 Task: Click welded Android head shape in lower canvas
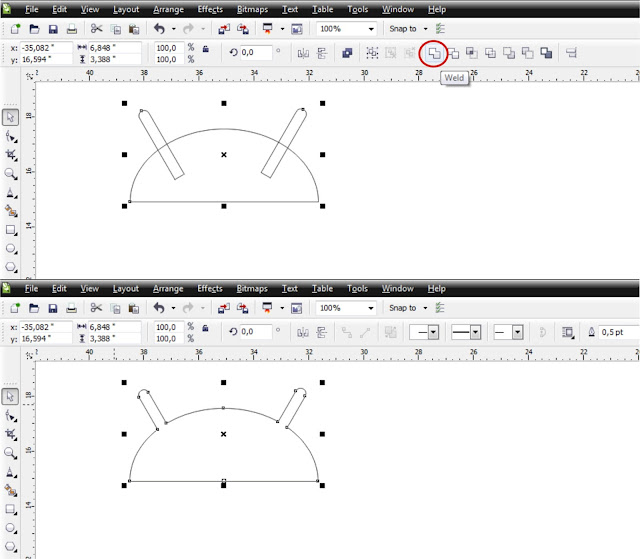(x=224, y=435)
